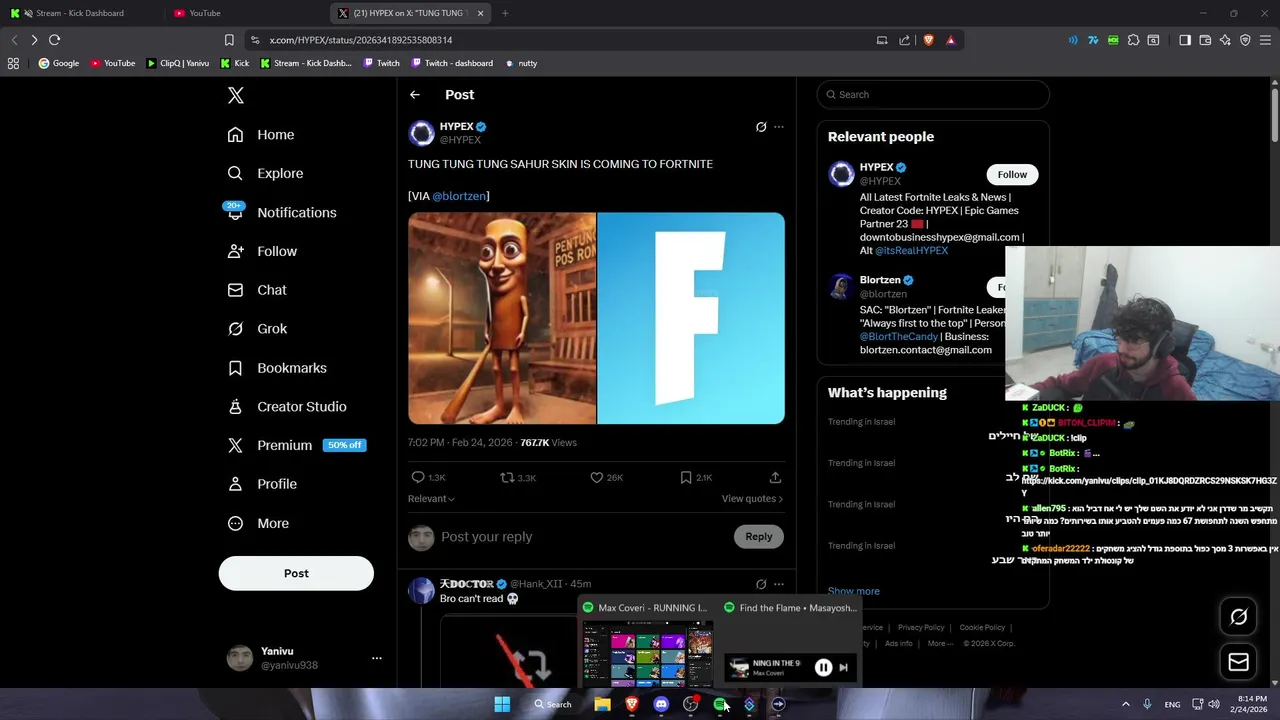The height and width of the screenshot is (720, 1280).
Task: Open three-dot menu on DOCTOR reply
Action: point(779,584)
